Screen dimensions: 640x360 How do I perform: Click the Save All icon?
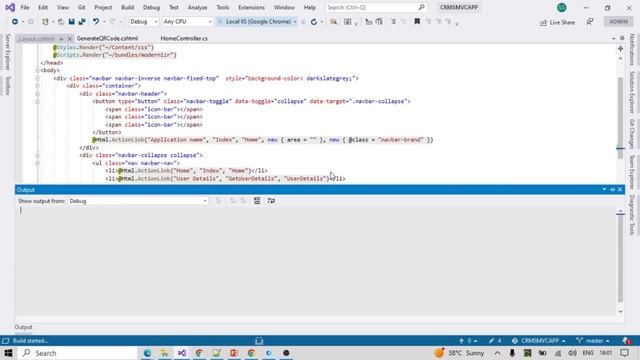[82, 22]
